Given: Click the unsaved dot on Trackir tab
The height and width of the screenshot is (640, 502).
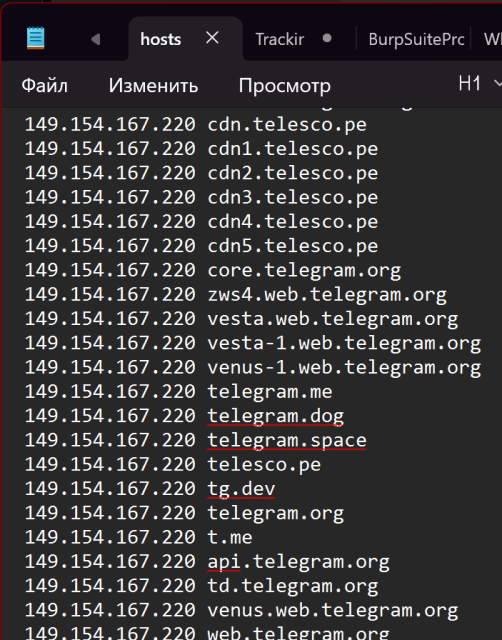Looking at the screenshot, I should (x=327, y=38).
